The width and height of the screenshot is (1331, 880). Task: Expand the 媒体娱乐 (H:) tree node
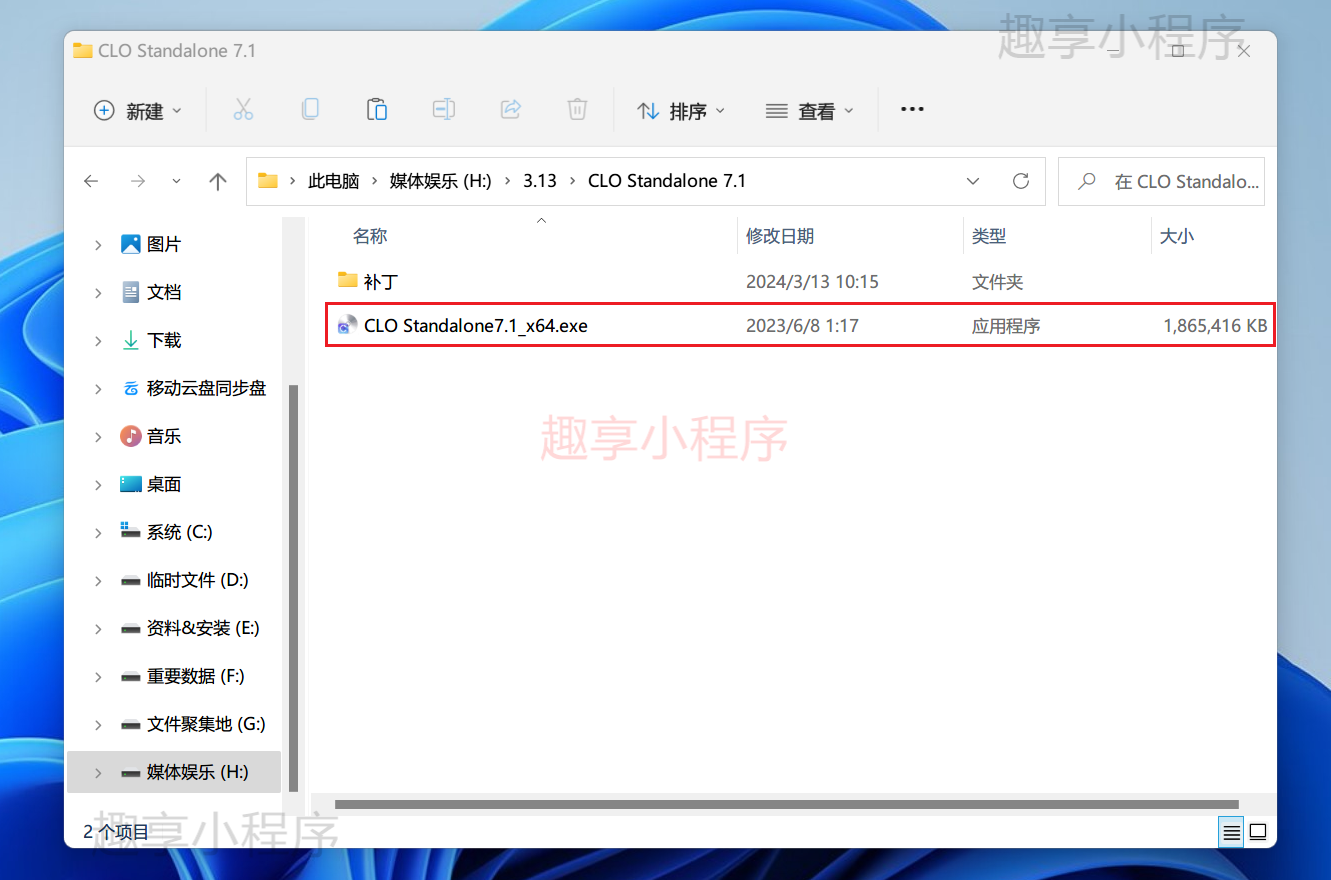pyautogui.click(x=98, y=773)
